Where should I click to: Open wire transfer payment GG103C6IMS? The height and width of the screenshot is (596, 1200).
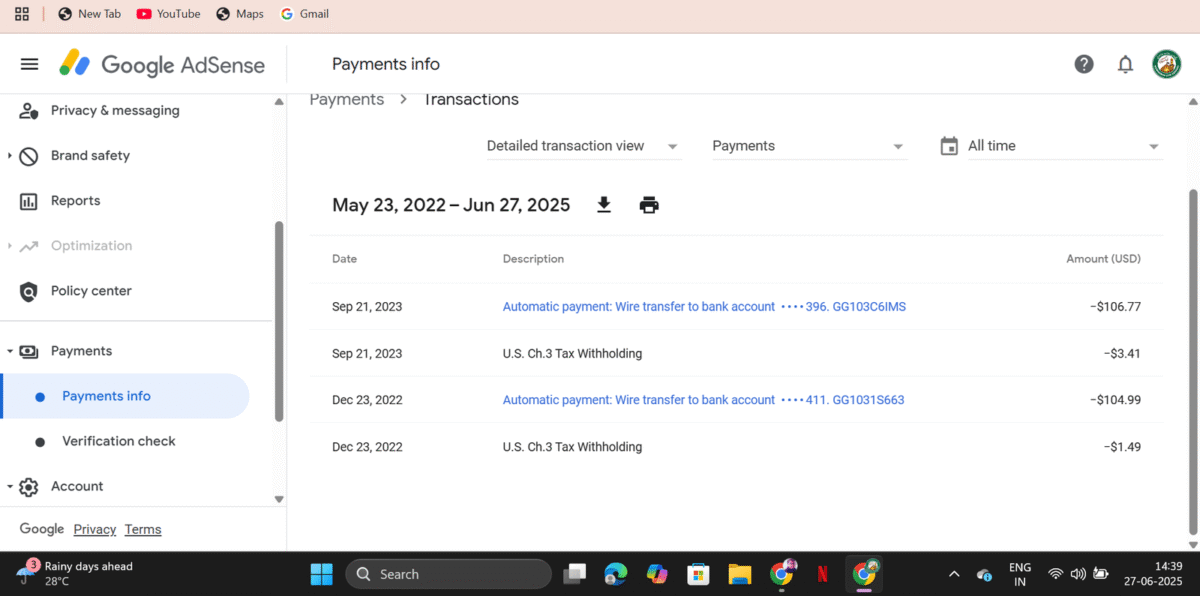point(704,307)
